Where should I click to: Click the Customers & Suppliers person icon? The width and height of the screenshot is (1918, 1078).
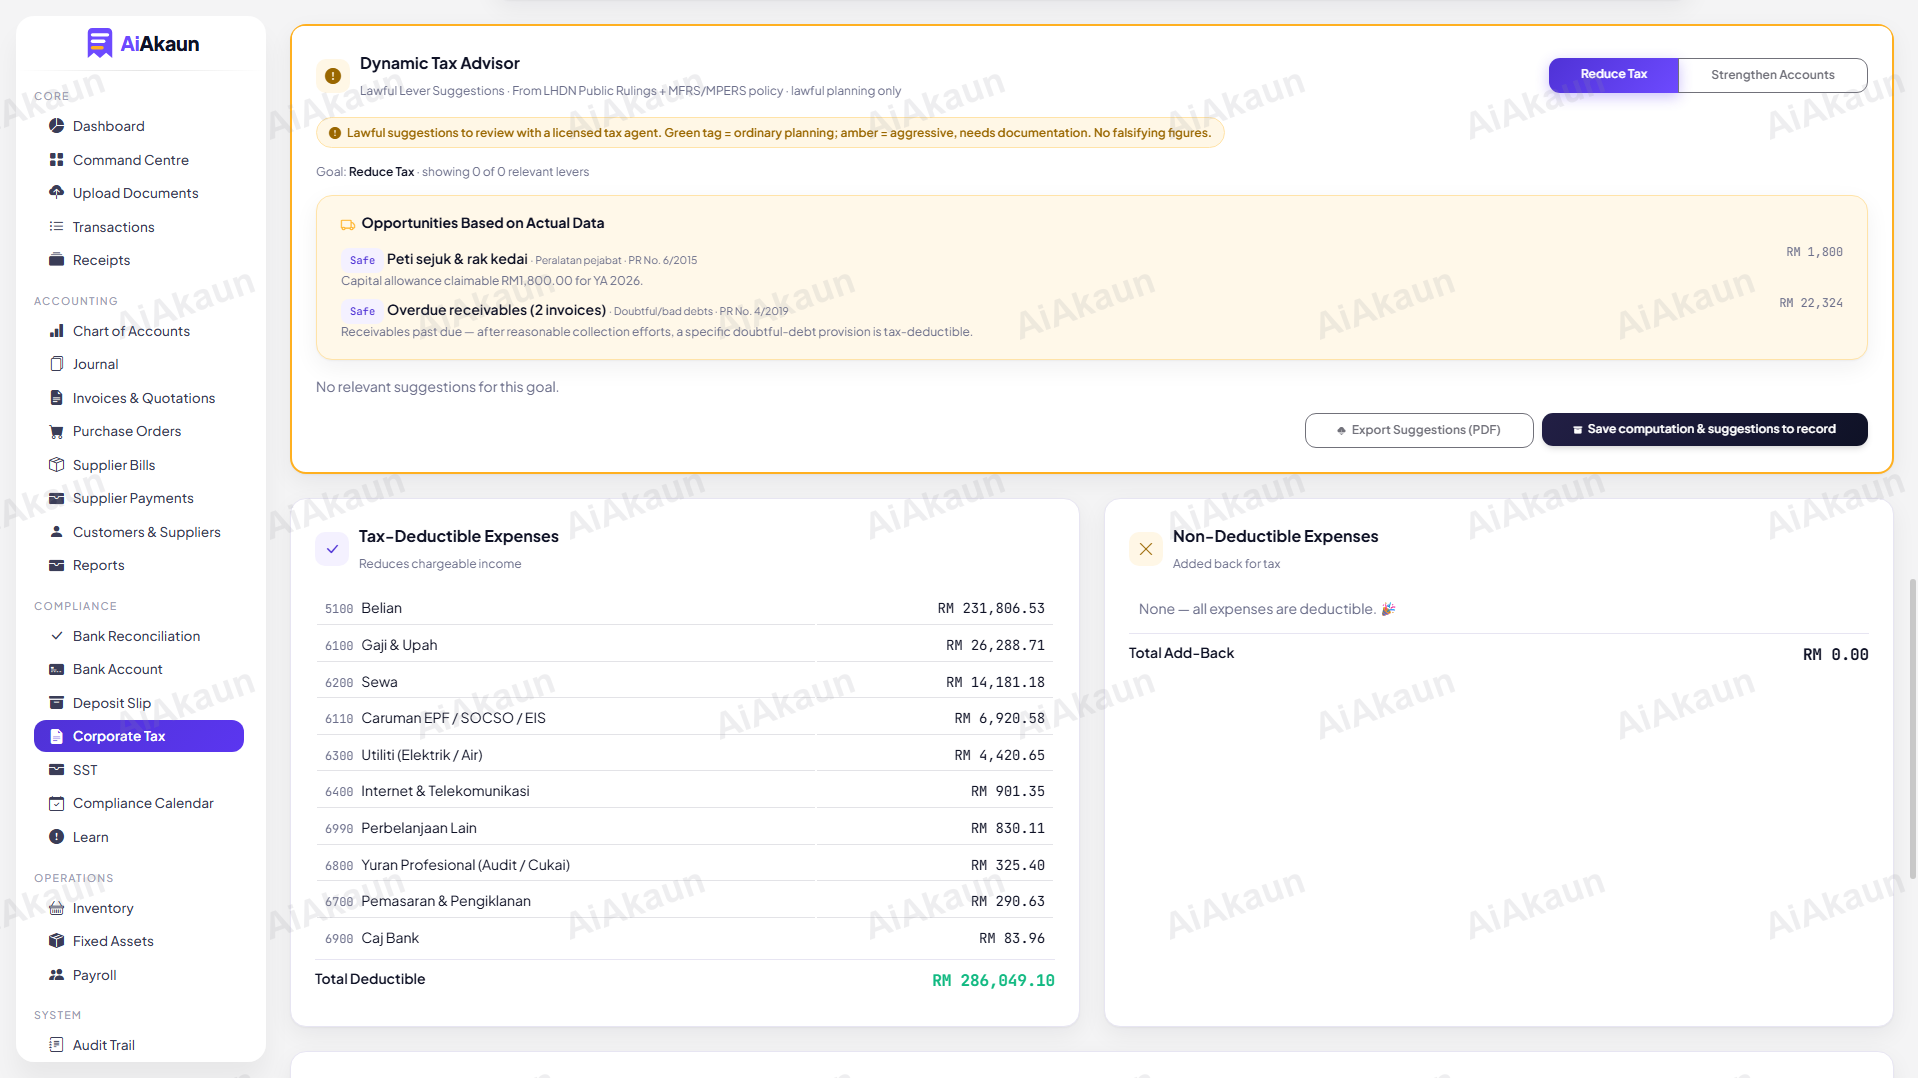[57, 532]
